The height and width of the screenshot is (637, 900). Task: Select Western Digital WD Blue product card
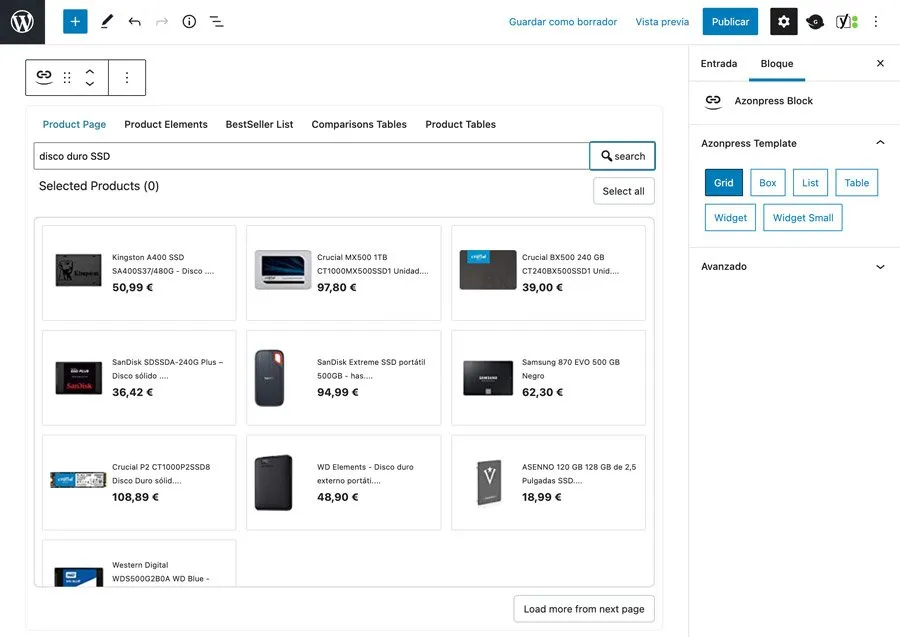[139, 563]
